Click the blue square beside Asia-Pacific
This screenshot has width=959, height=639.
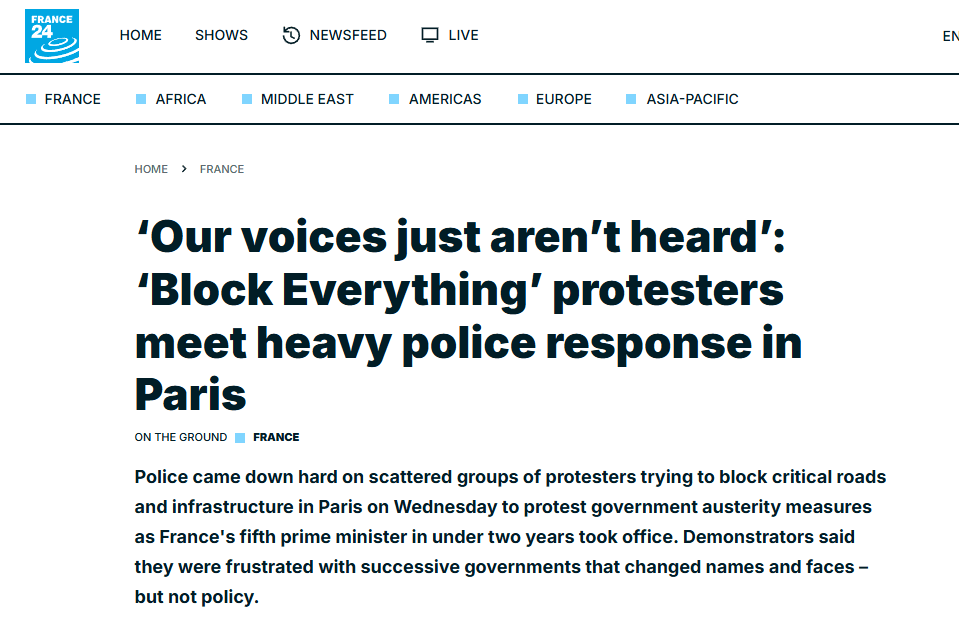click(631, 99)
